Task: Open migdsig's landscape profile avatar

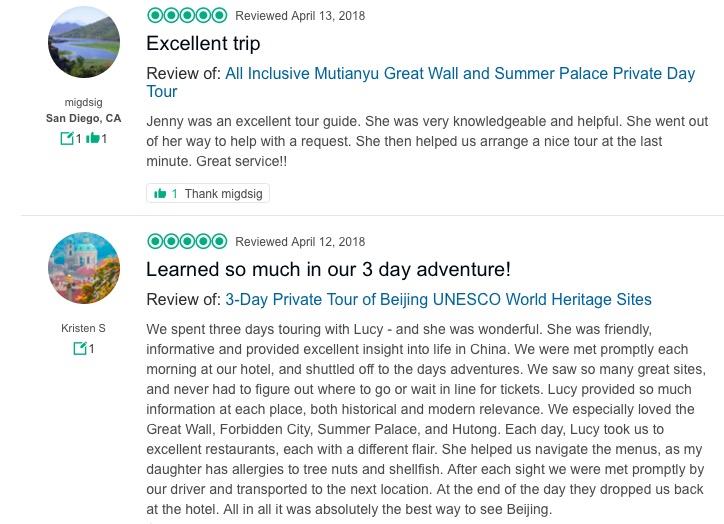Action: pyautogui.click(x=84, y=42)
